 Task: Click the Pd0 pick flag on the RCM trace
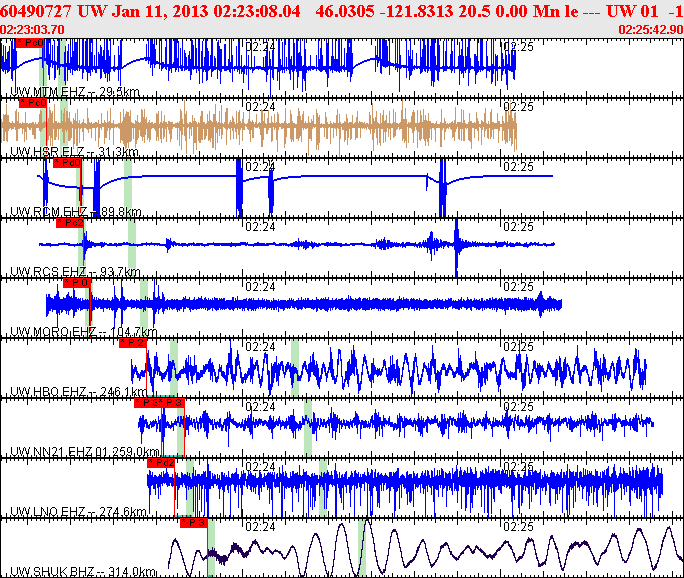(x=67, y=163)
